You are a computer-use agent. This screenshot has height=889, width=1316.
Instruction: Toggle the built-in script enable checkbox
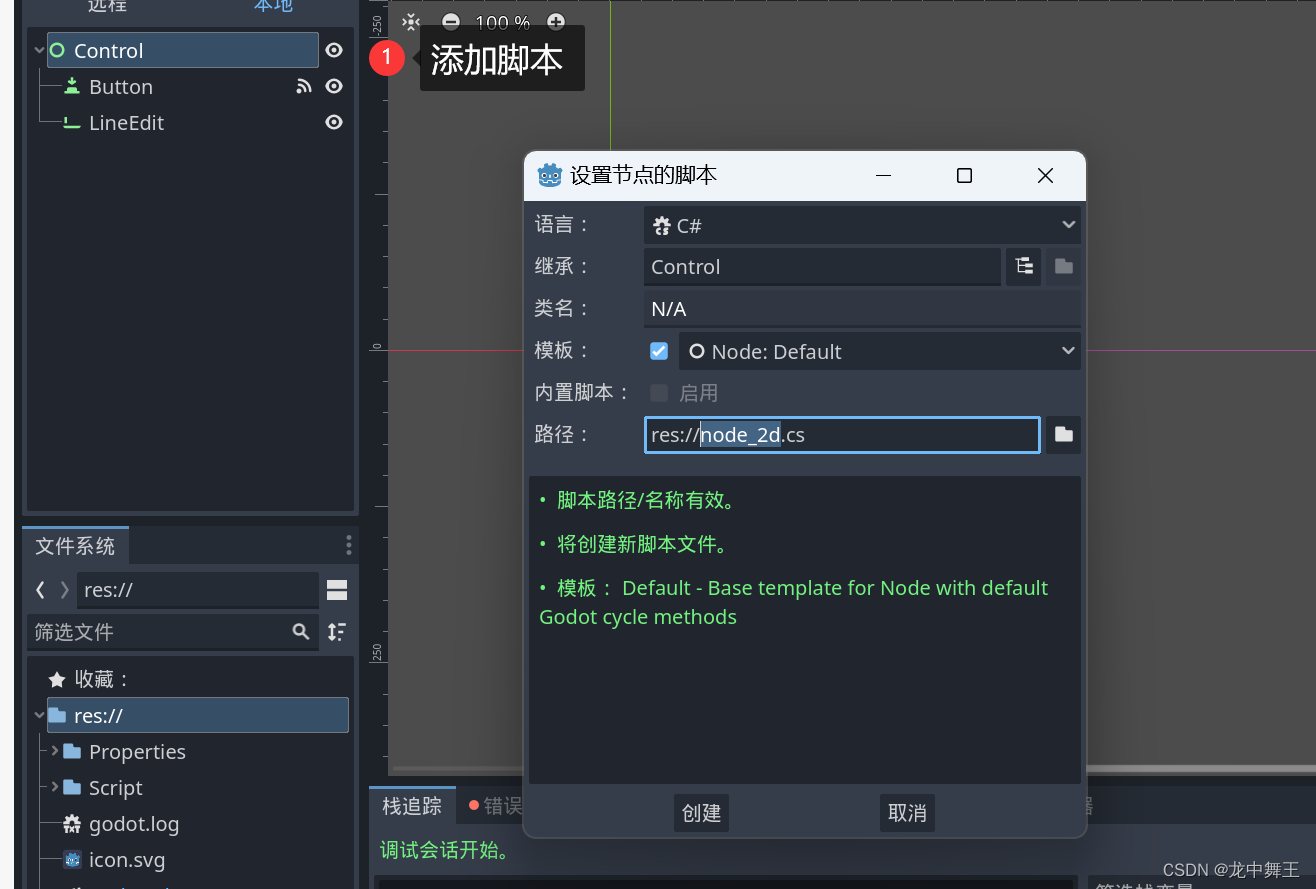click(x=659, y=393)
